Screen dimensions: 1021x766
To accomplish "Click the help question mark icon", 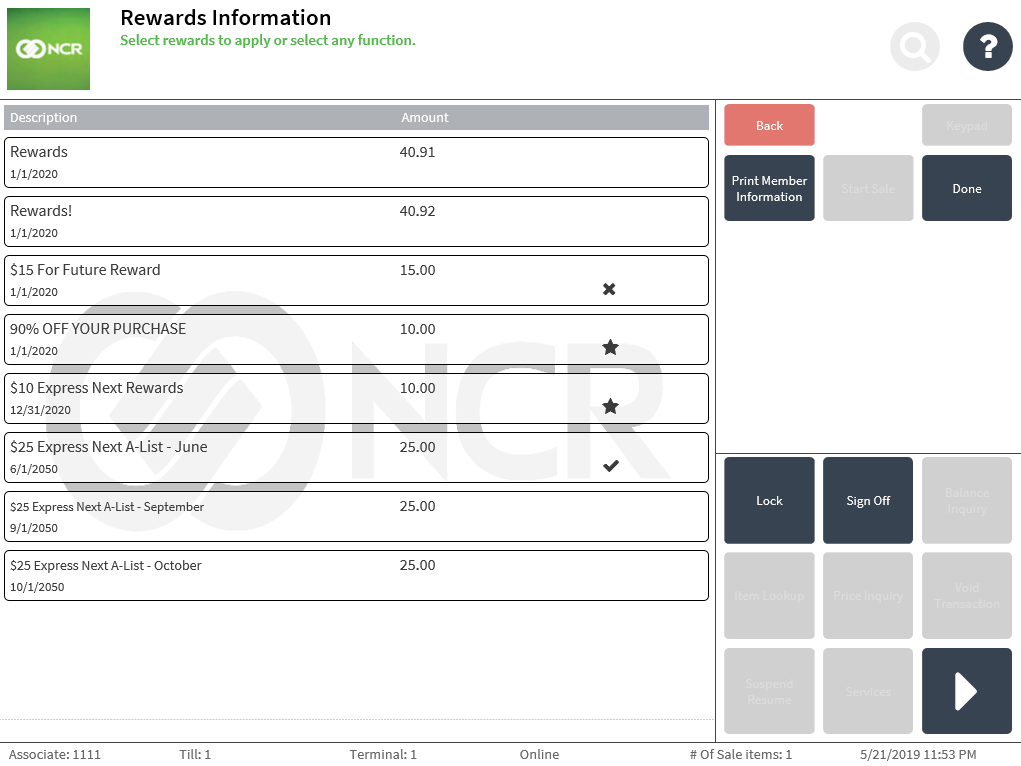I will click(987, 46).
